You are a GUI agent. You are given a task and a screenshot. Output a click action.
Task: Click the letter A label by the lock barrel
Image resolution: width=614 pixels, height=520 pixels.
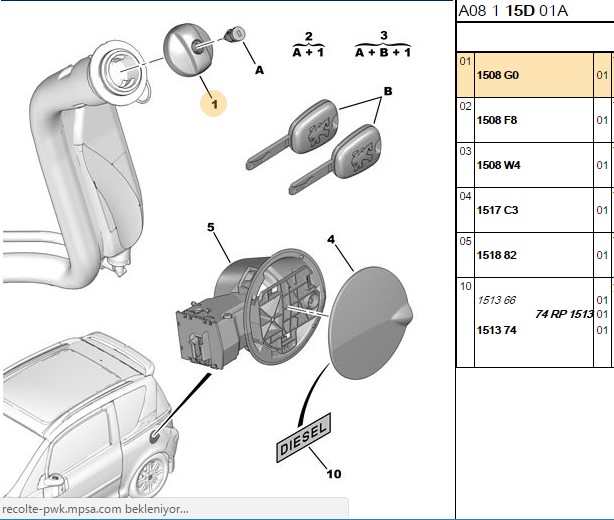(x=259, y=70)
